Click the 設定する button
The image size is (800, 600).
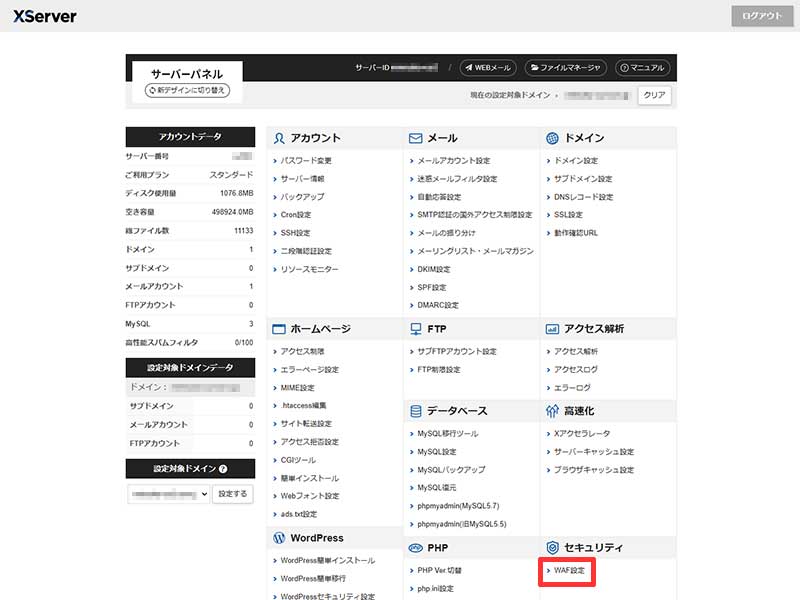[233, 494]
